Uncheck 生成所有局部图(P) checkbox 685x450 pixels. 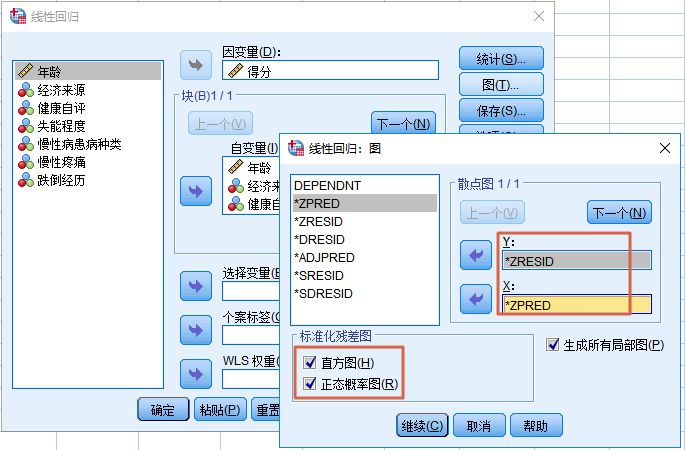(552, 345)
